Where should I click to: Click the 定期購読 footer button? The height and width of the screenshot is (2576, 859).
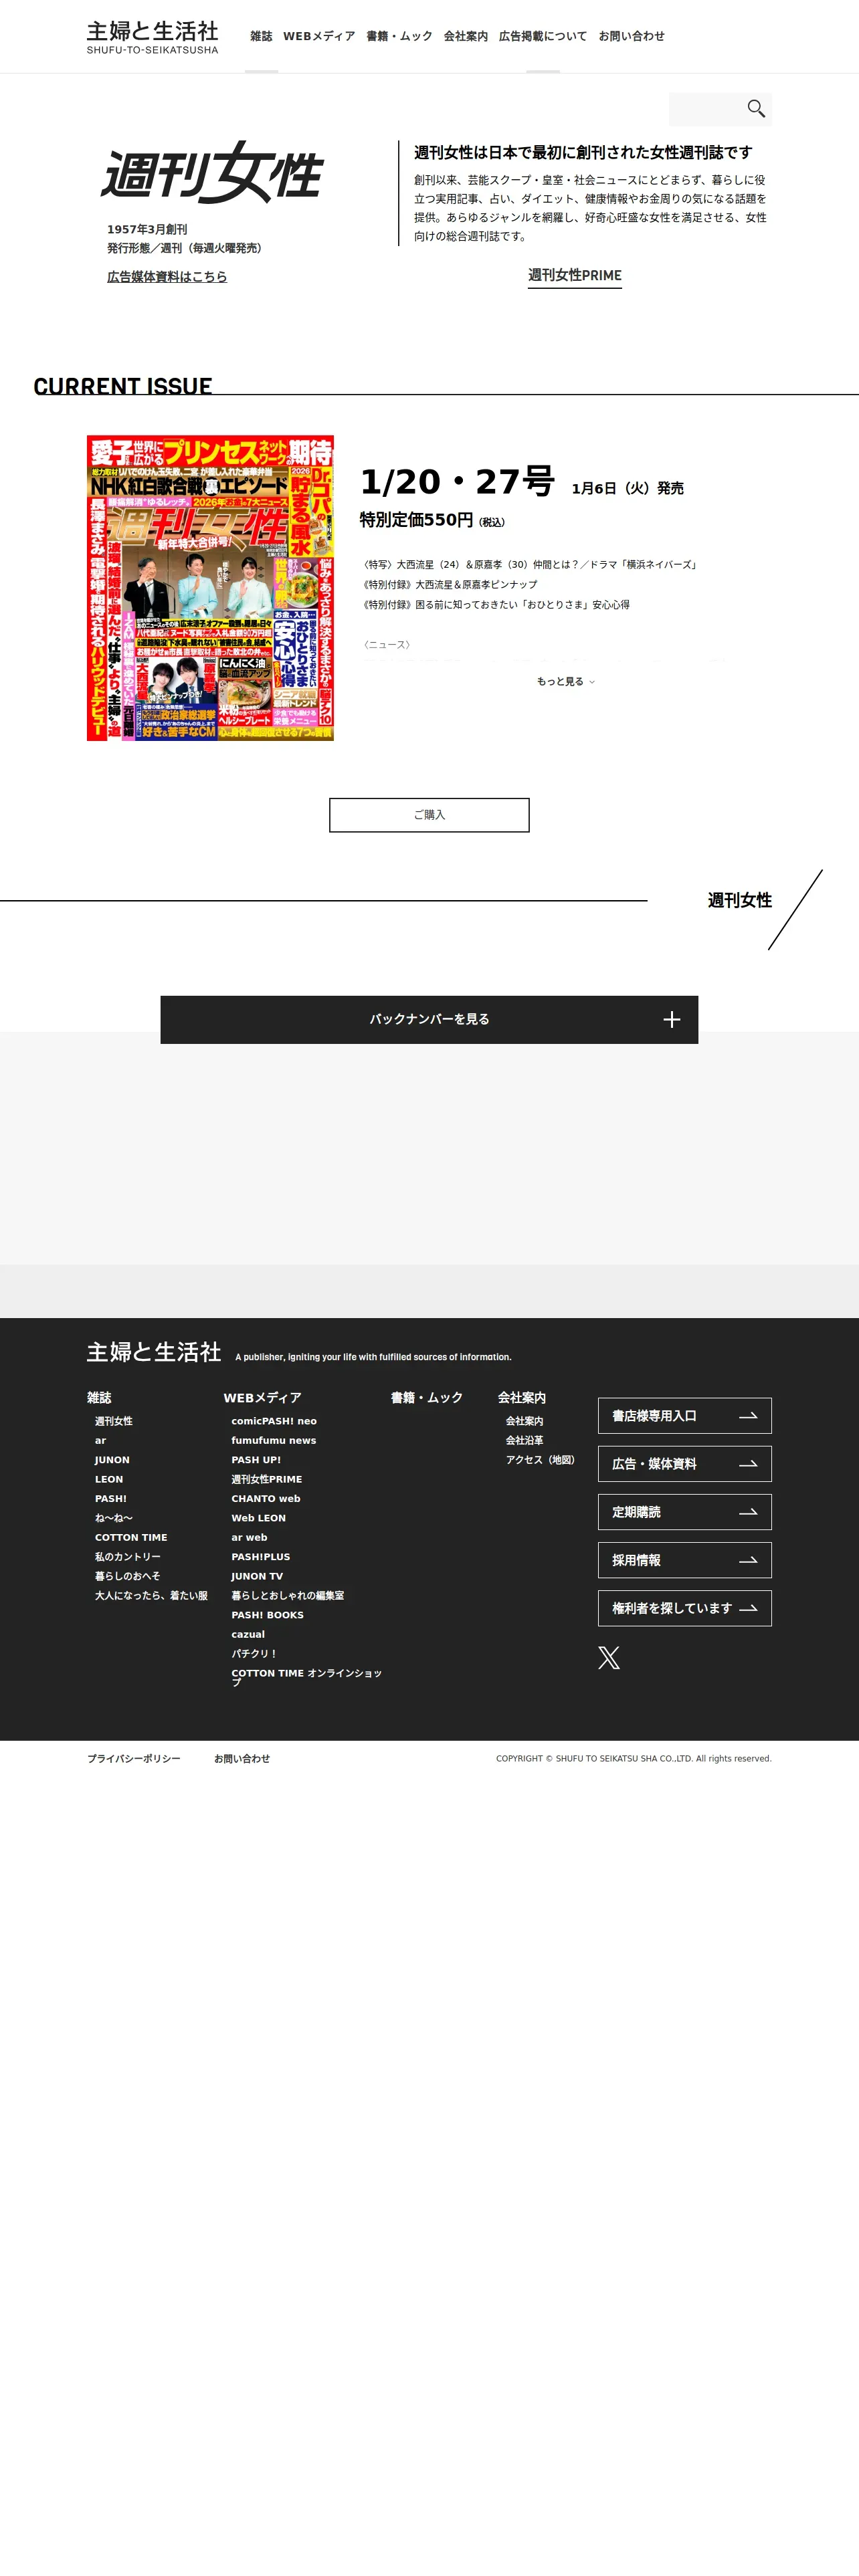[x=685, y=1511]
